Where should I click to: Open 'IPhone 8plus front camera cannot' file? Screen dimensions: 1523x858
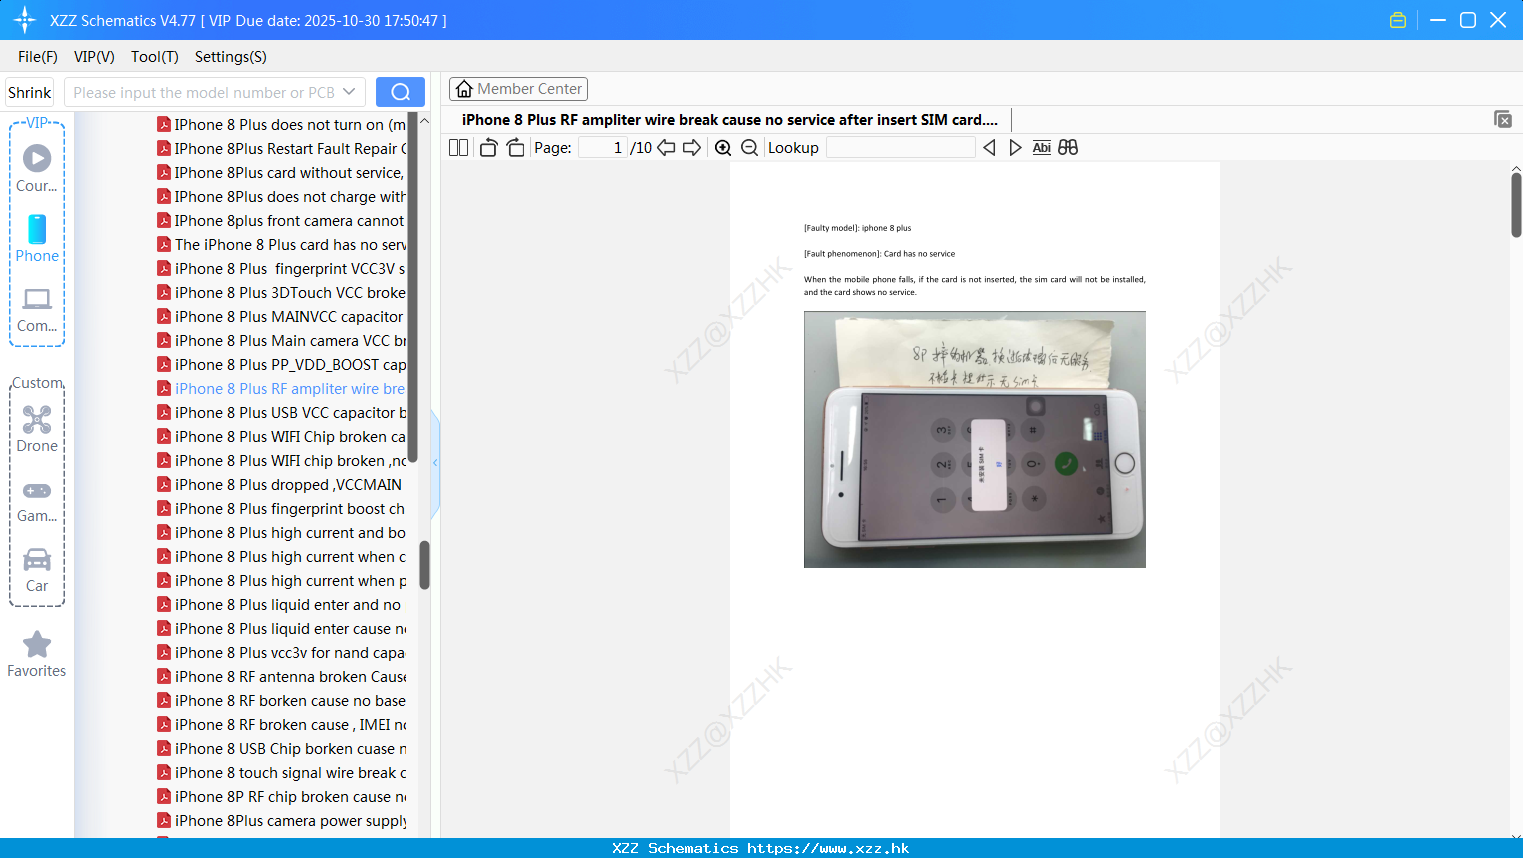282,221
